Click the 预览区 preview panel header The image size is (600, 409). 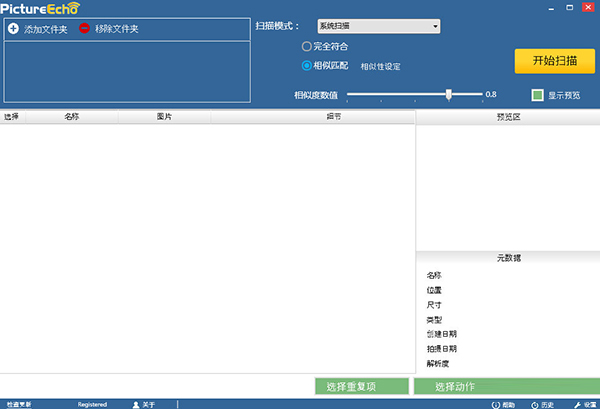[508, 117]
